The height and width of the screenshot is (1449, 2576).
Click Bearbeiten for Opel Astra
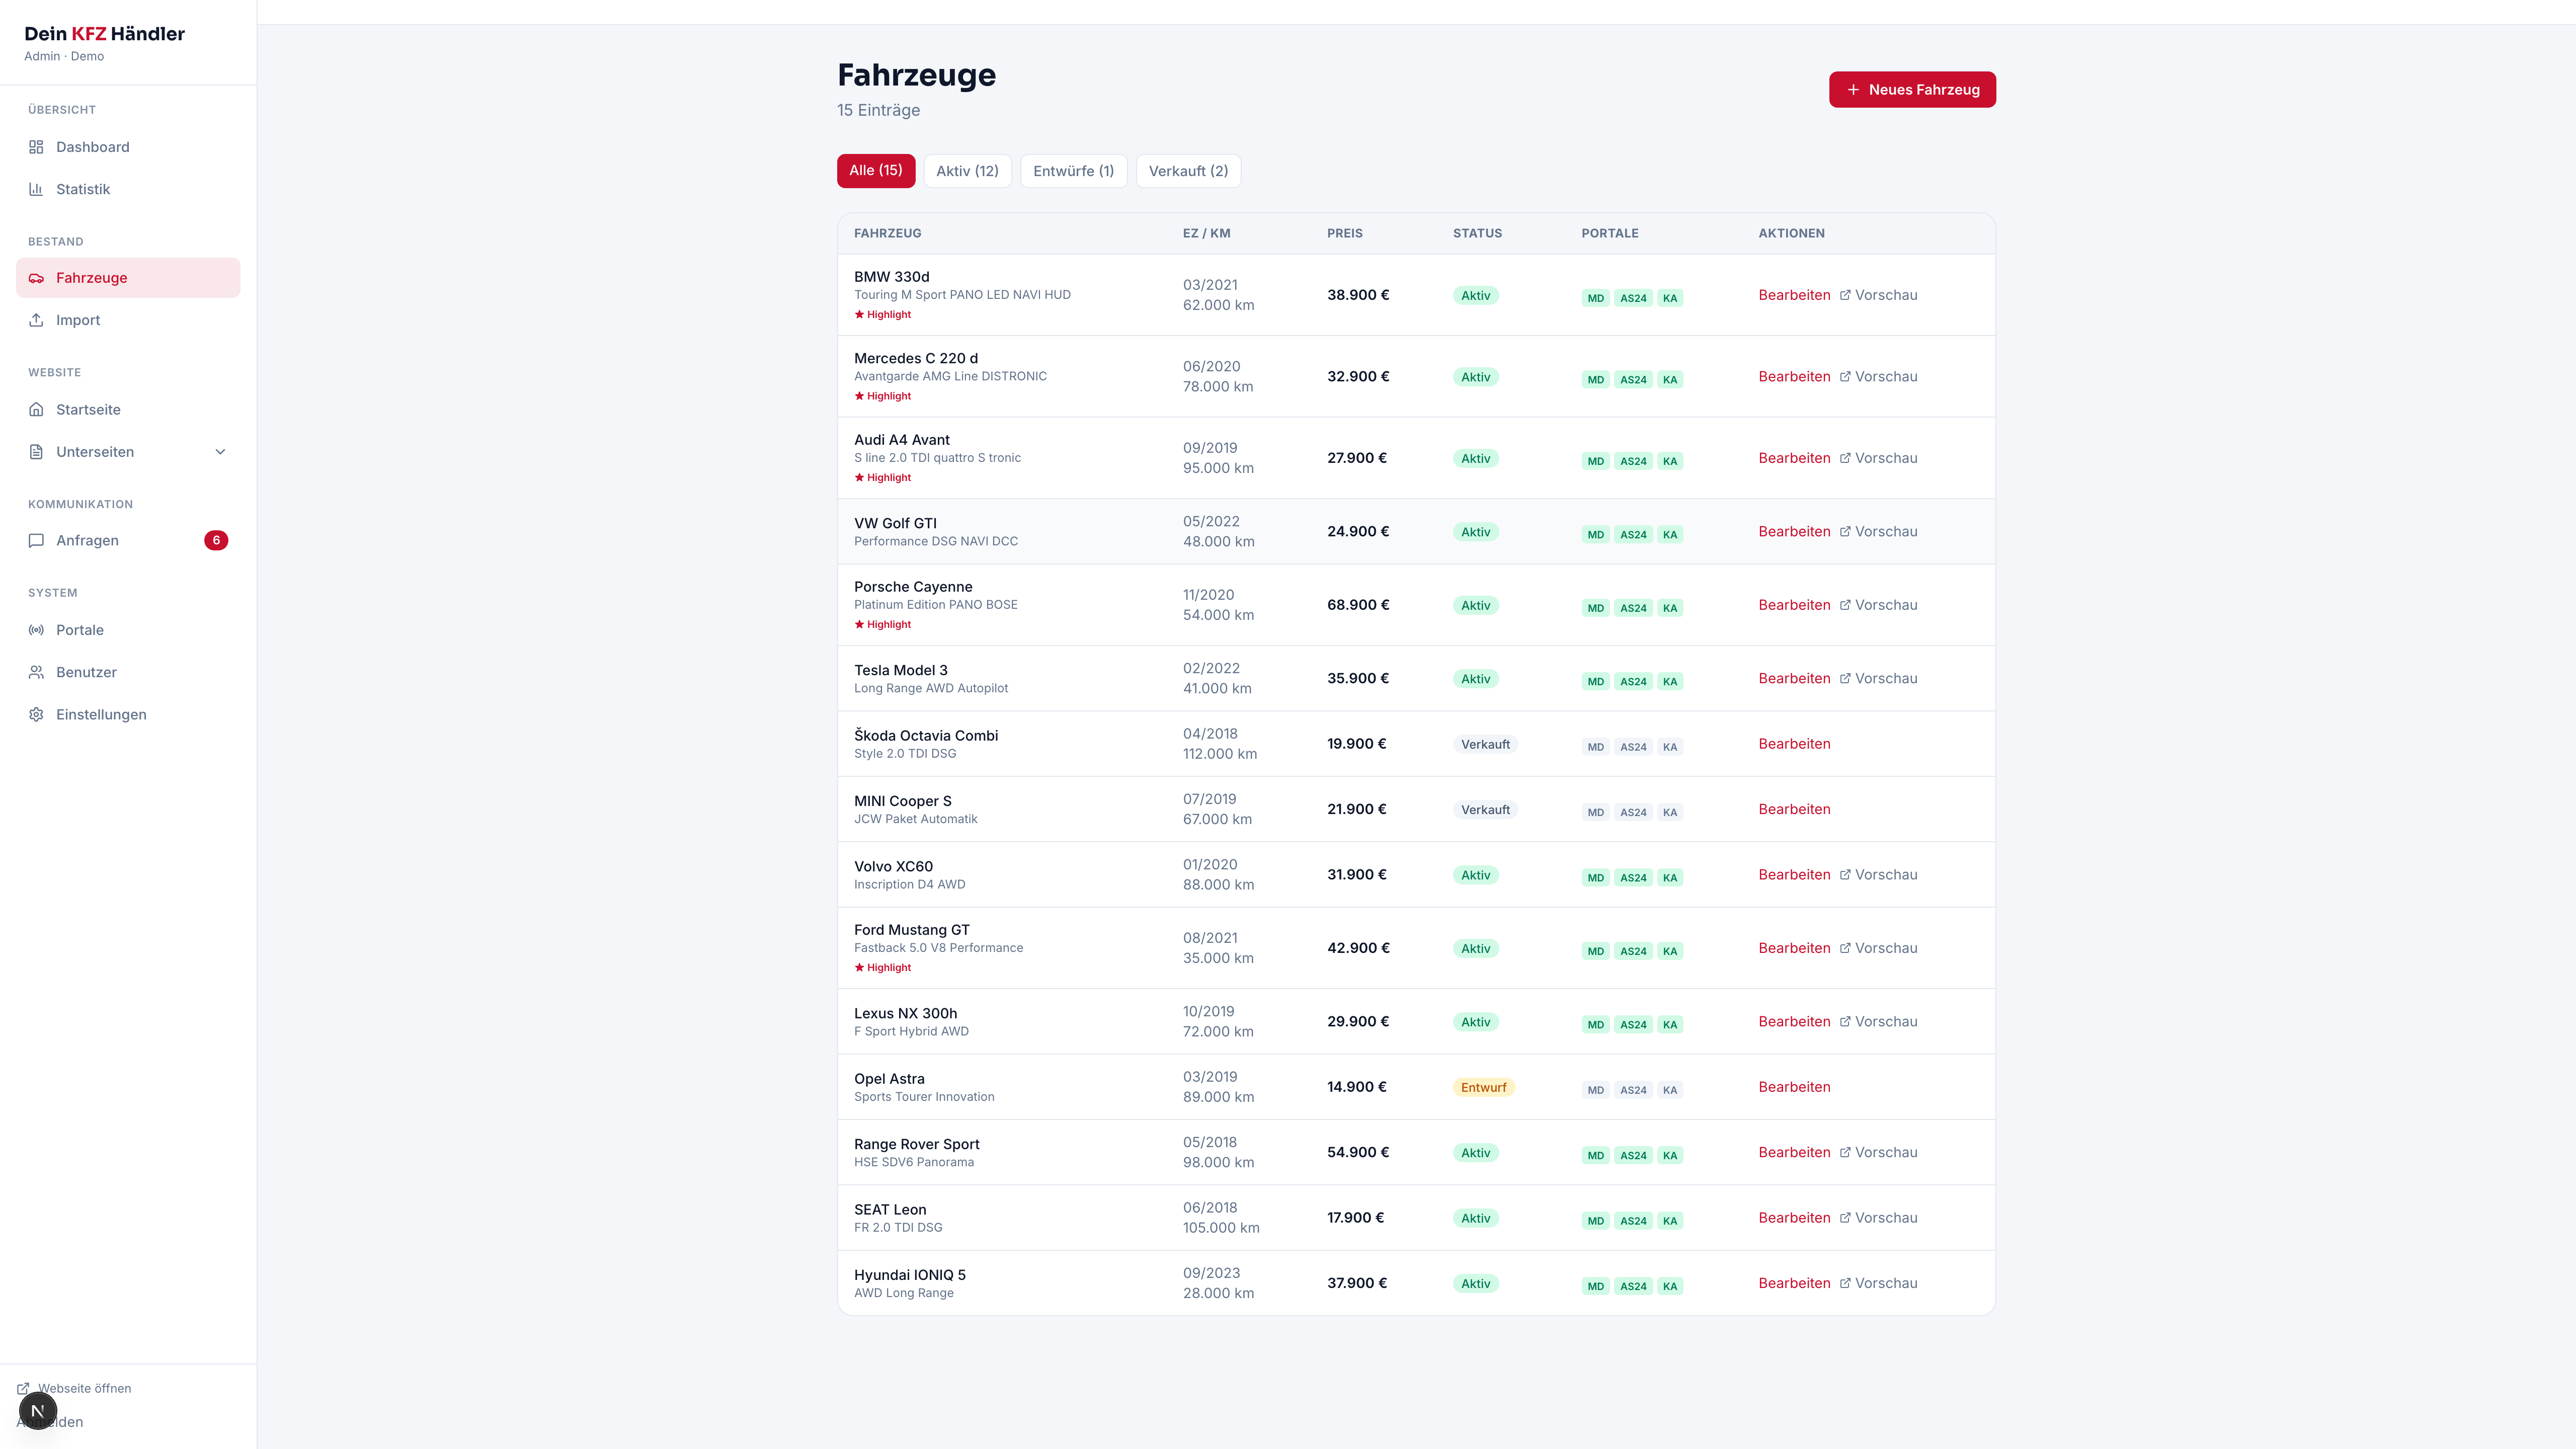[1794, 1087]
